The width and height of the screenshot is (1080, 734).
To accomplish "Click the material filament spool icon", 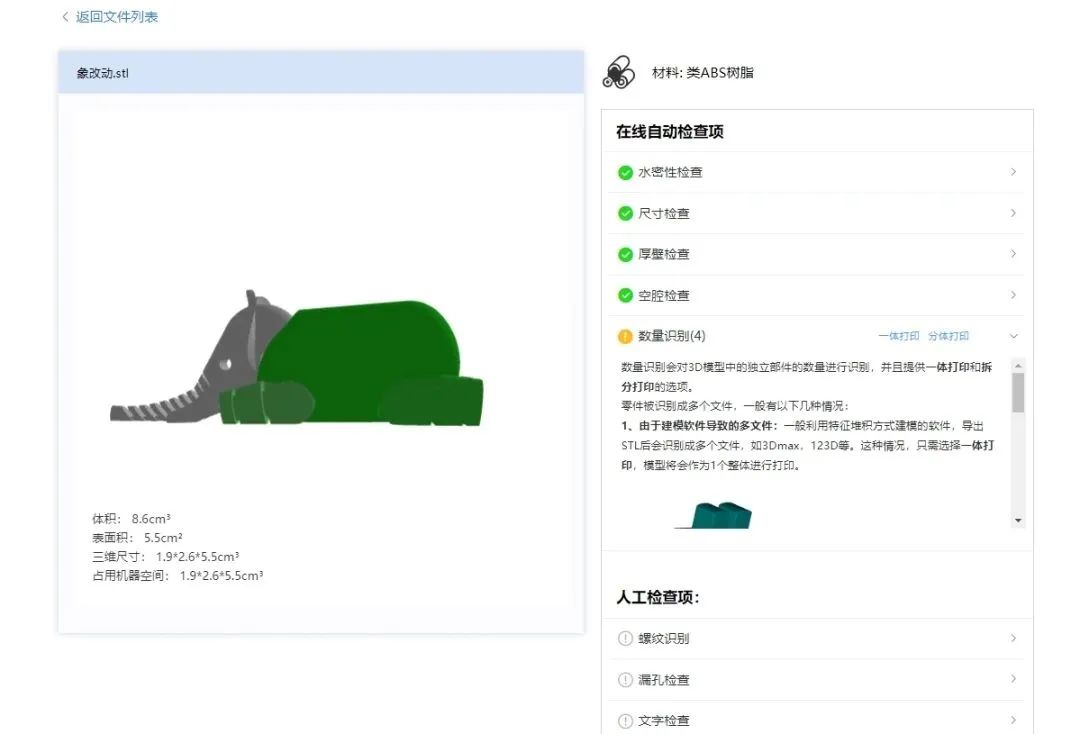I will (x=618, y=73).
